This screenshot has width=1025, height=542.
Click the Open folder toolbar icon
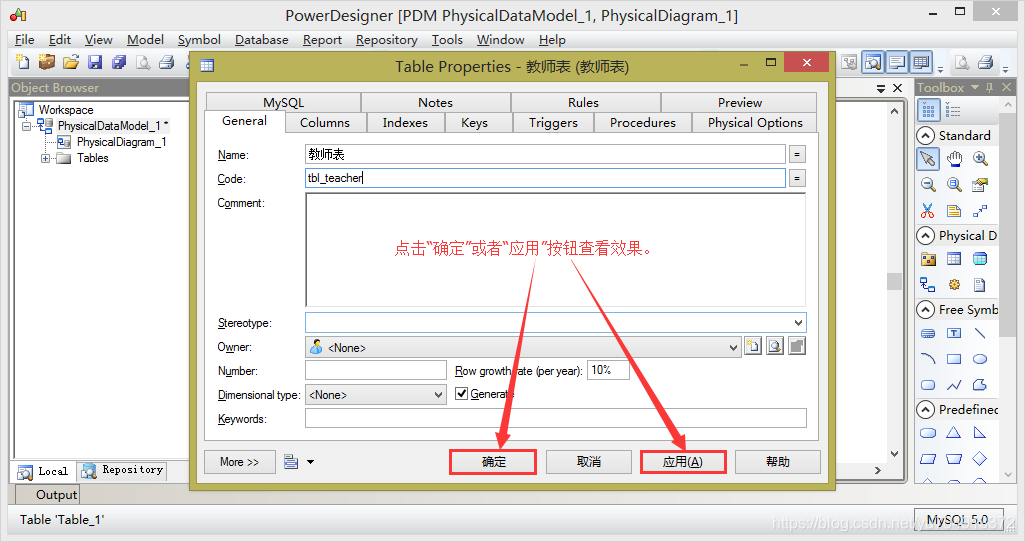pos(71,62)
